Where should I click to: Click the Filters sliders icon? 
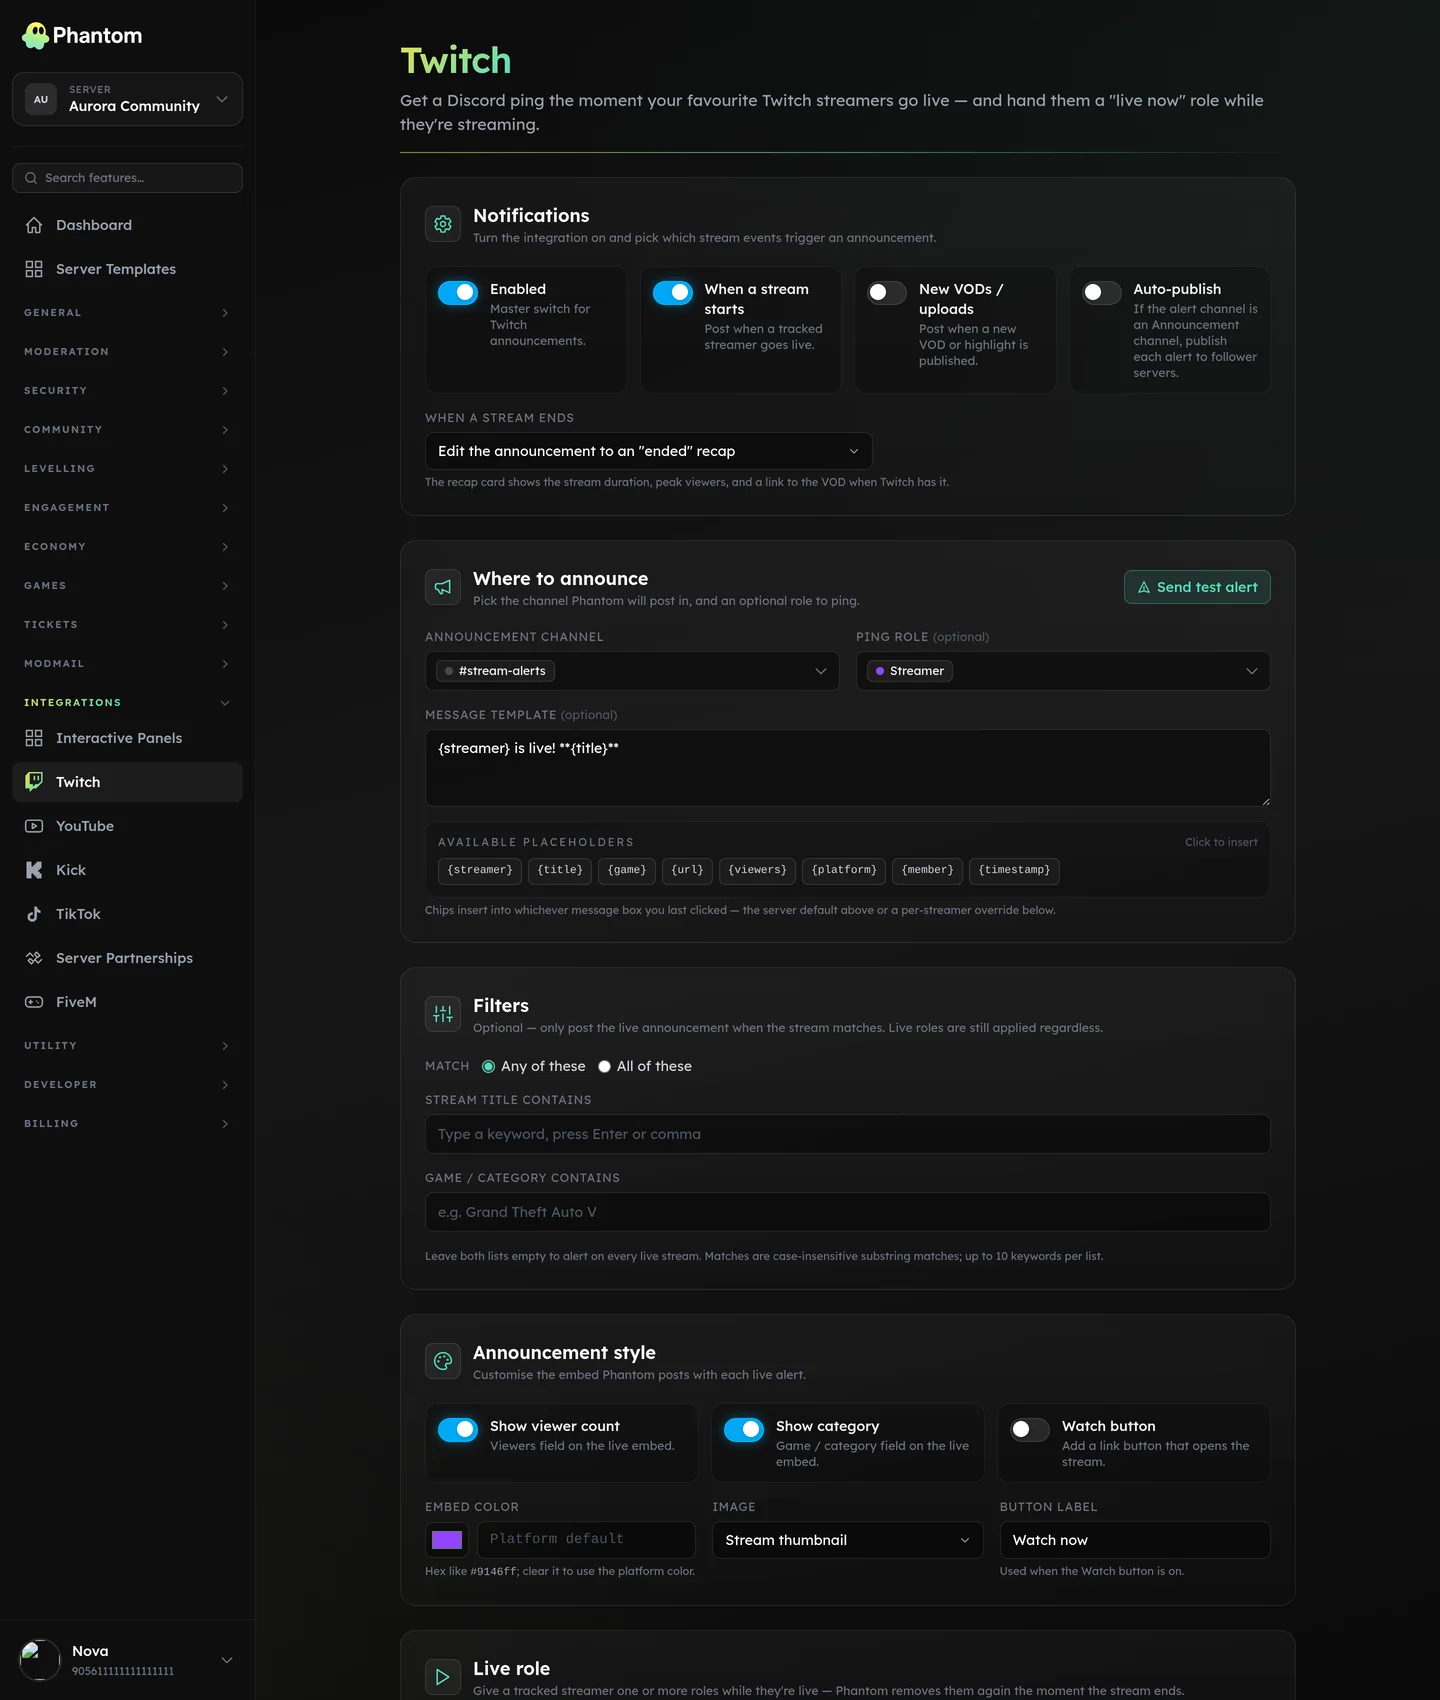tap(443, 1015)
